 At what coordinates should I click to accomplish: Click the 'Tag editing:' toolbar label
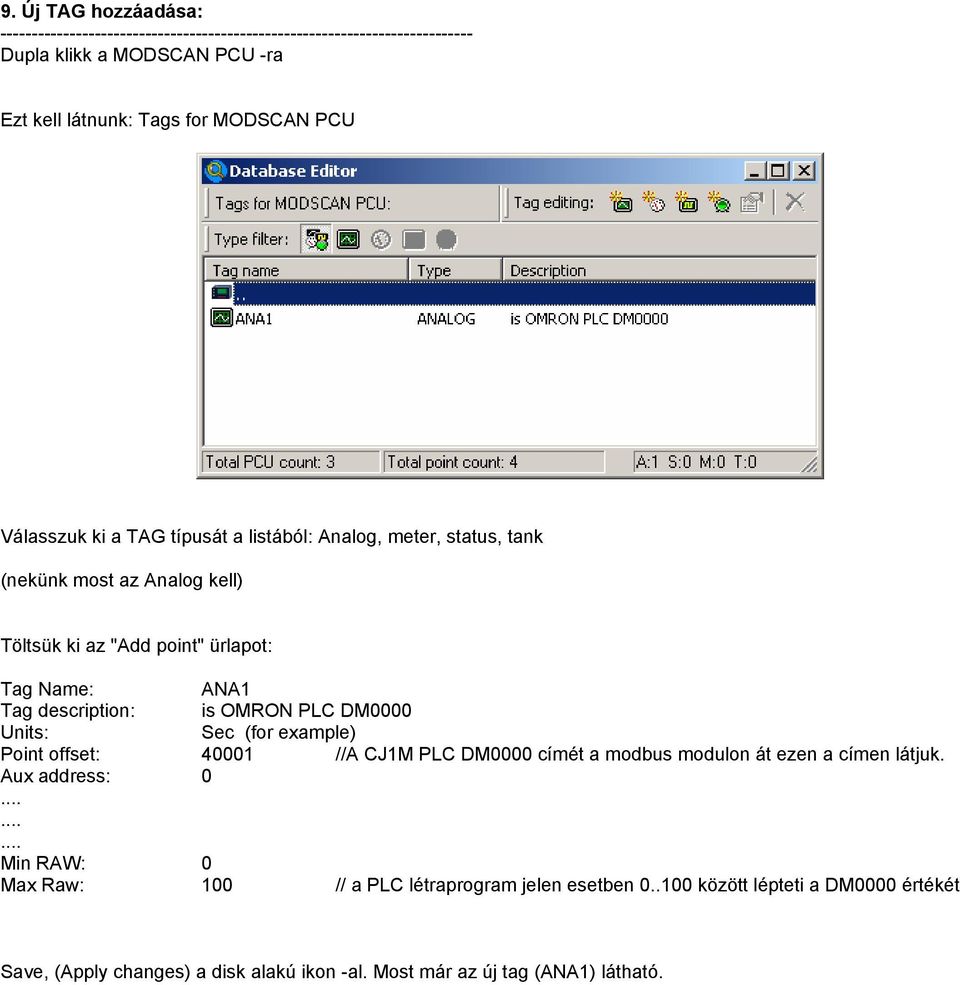(x=554, y=202)
